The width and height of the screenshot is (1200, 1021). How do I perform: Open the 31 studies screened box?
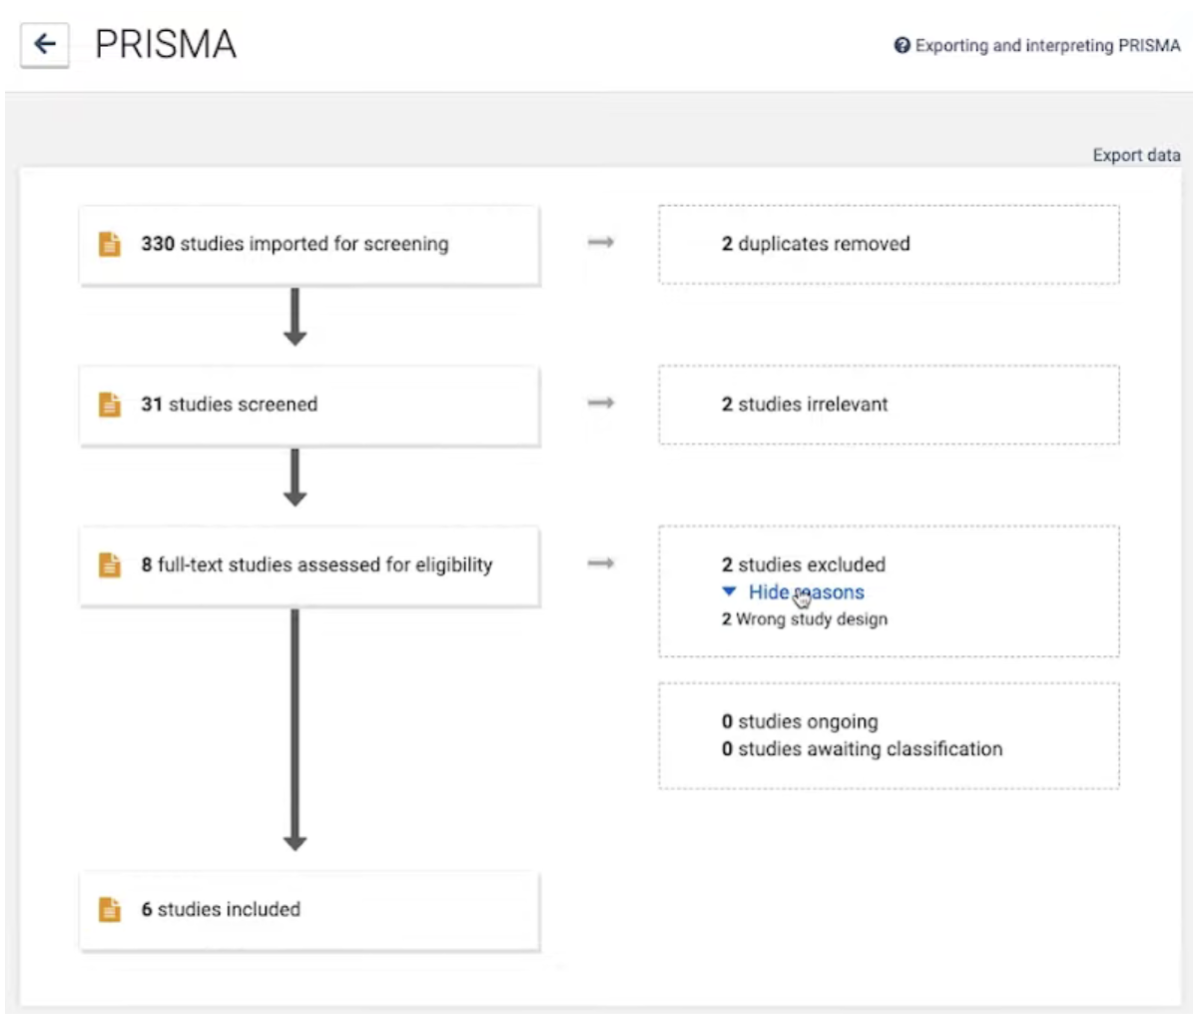point(310,405)
